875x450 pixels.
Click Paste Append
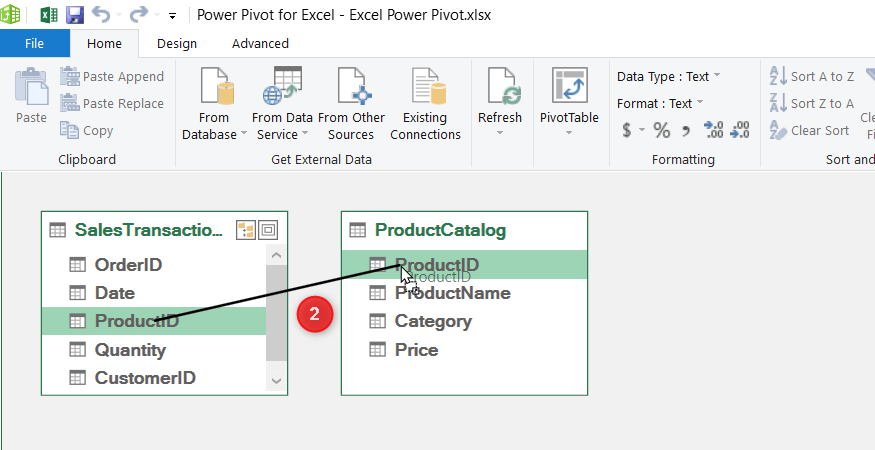click(112, 76)
